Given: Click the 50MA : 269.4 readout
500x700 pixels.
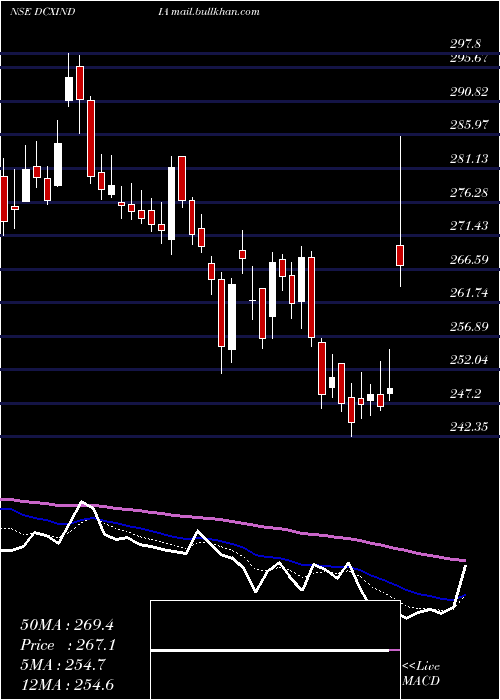Looking at the screenshot, I should (x=69, y=625).
